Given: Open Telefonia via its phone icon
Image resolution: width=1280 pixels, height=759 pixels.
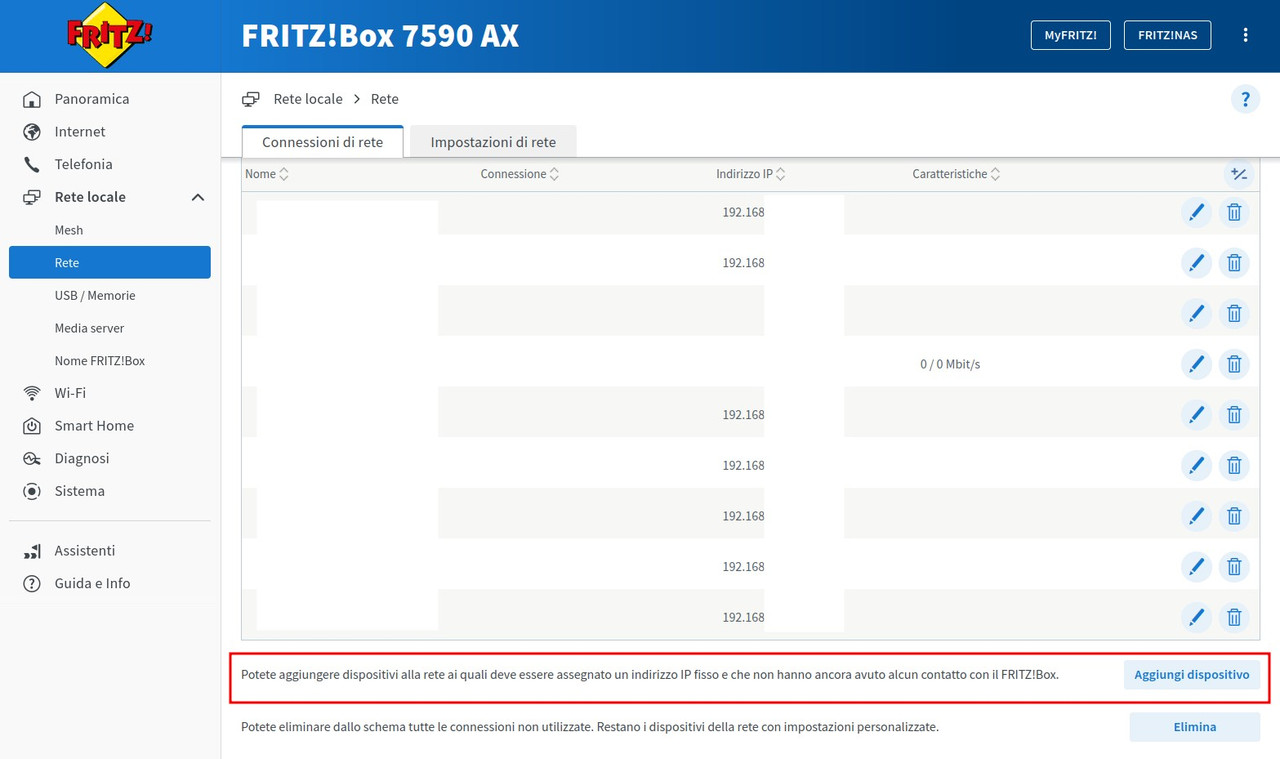Looking at the screenshot, I should pos(32,164).
